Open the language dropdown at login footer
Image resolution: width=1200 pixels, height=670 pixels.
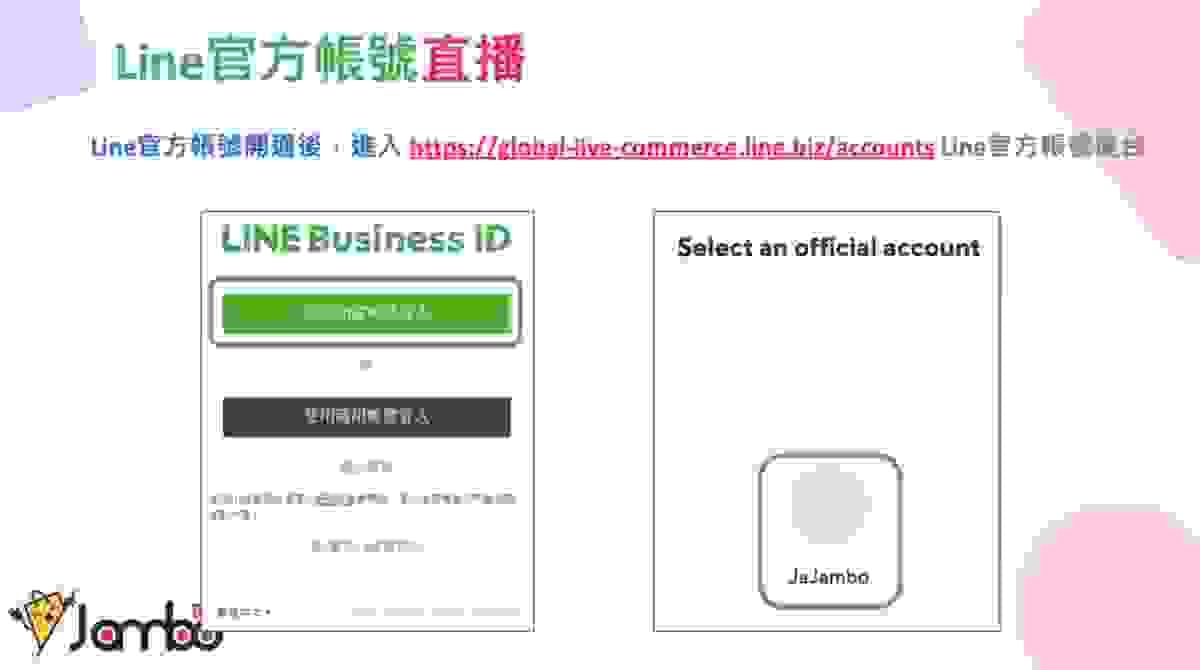[x=244, y=611]
